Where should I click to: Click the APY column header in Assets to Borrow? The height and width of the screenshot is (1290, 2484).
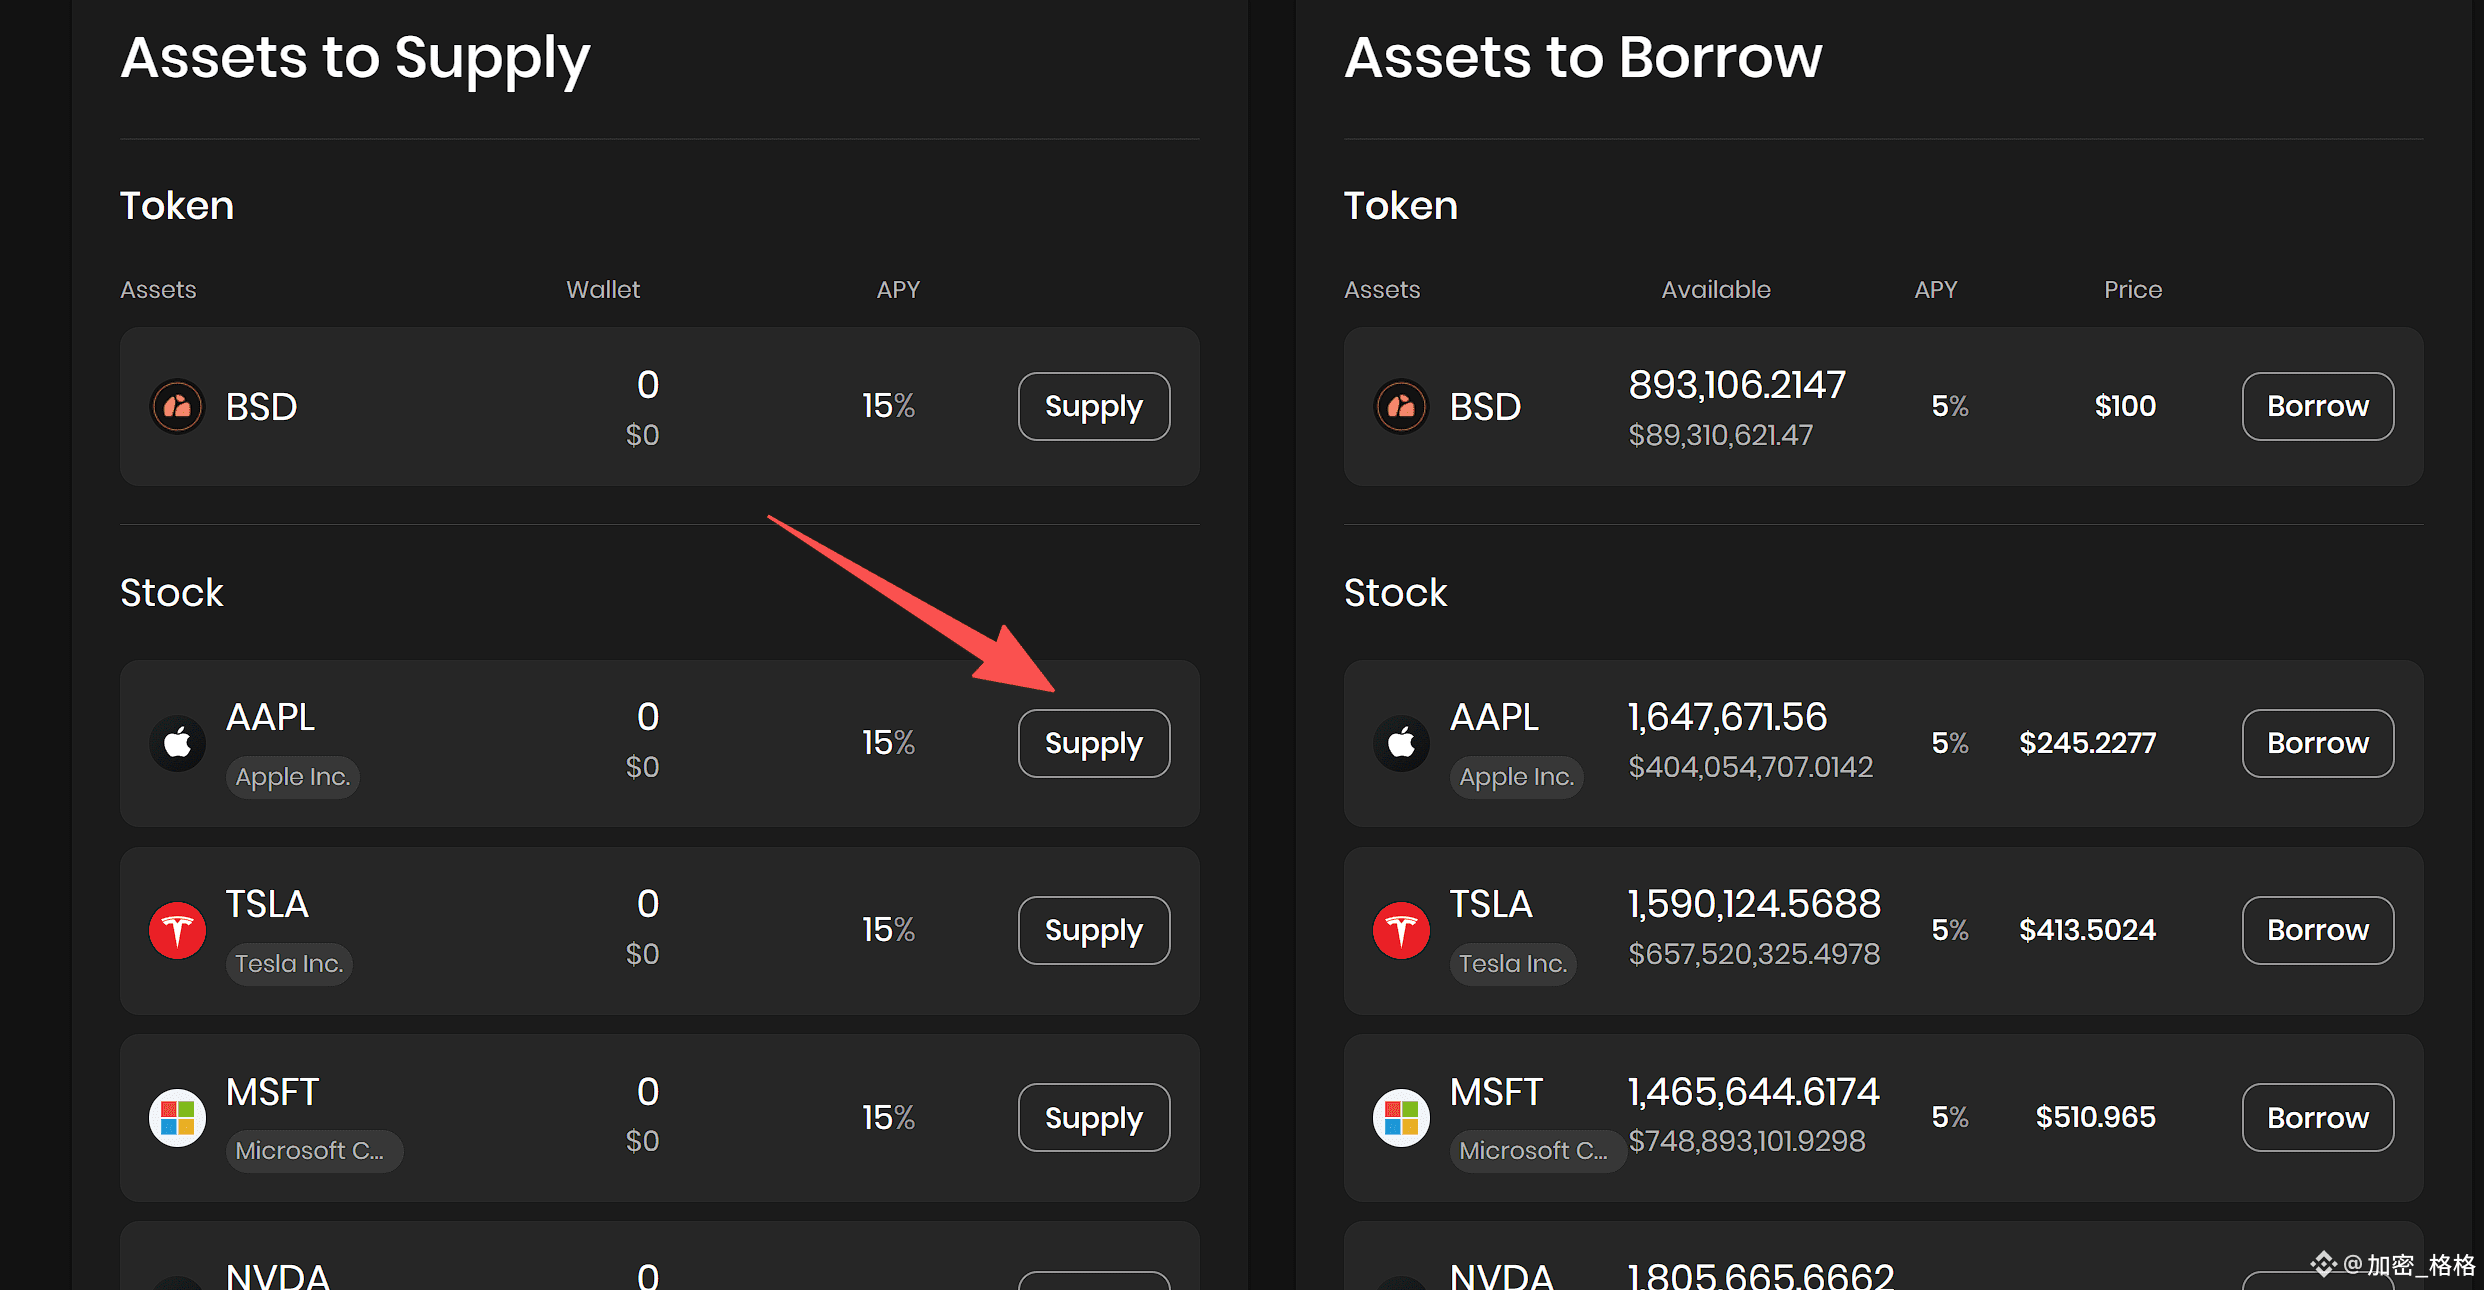pos(1935,290)
